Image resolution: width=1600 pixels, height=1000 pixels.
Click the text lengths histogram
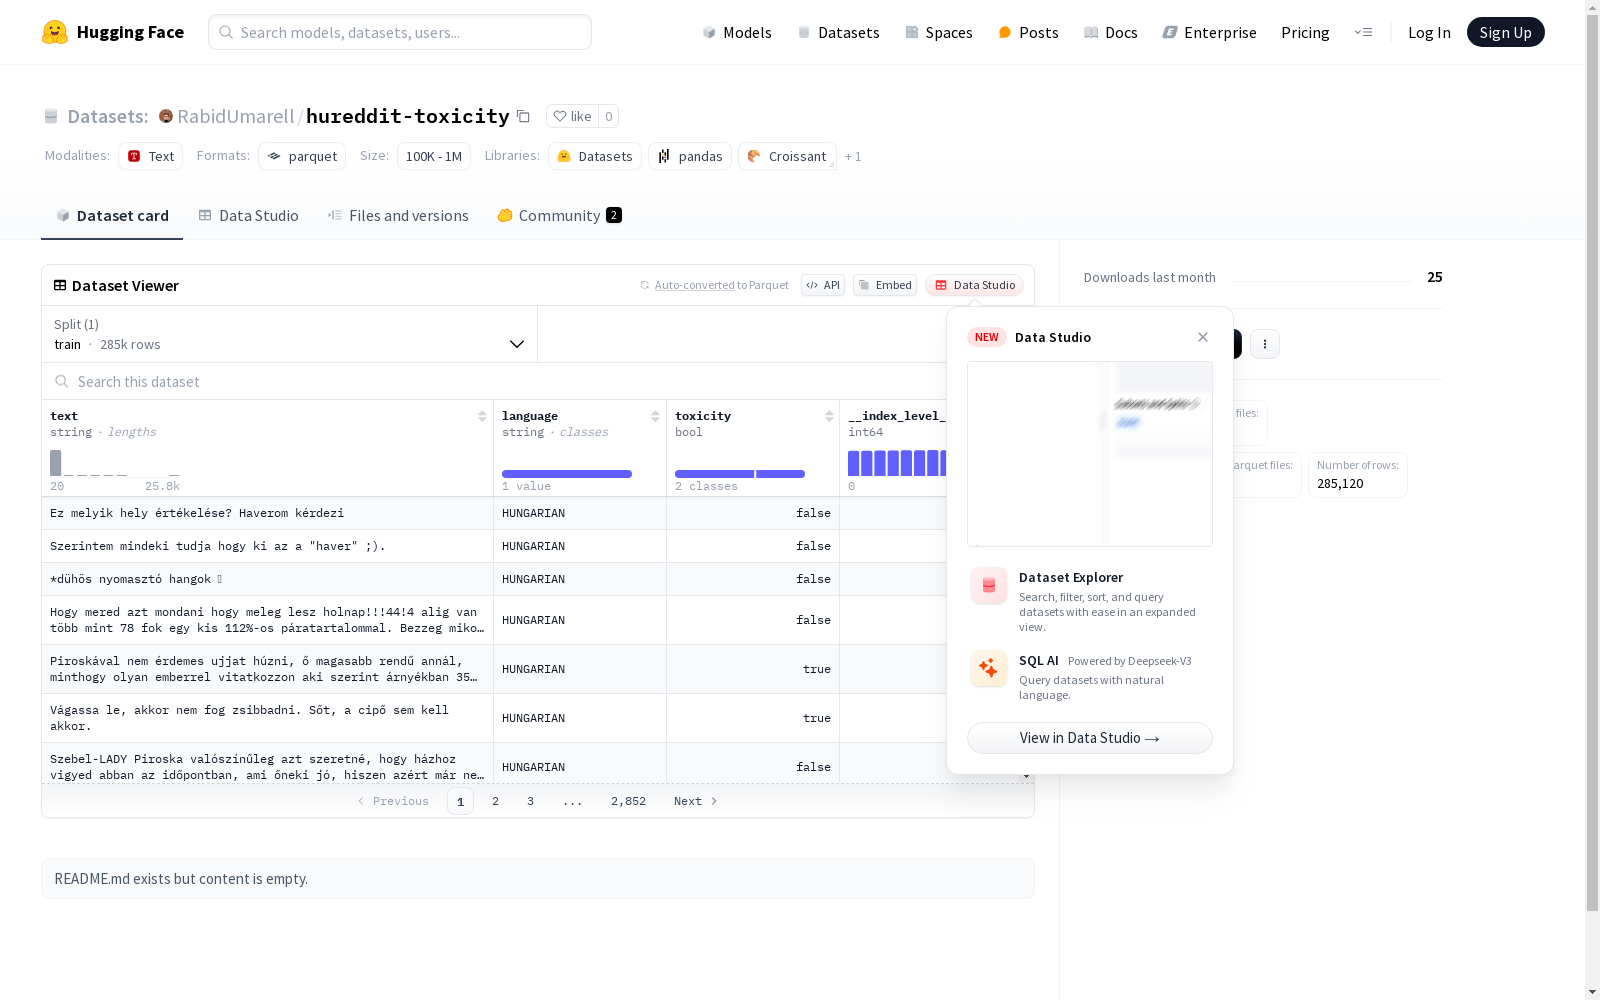click(115, 463)
